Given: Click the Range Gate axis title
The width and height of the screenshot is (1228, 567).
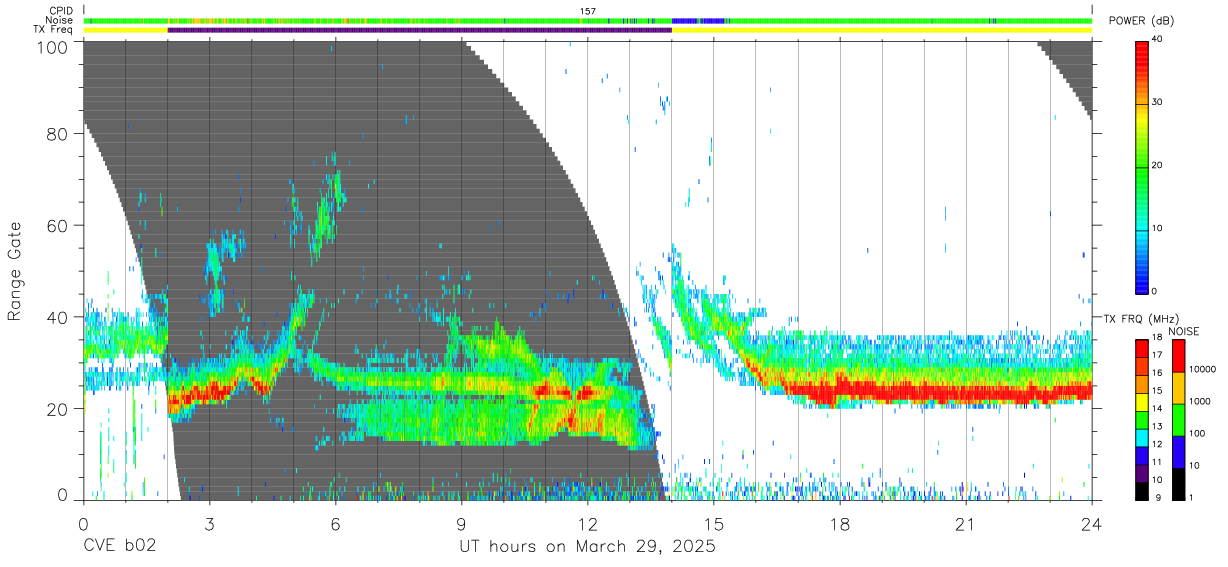Looking at the screenshot, I should [15, 271].
